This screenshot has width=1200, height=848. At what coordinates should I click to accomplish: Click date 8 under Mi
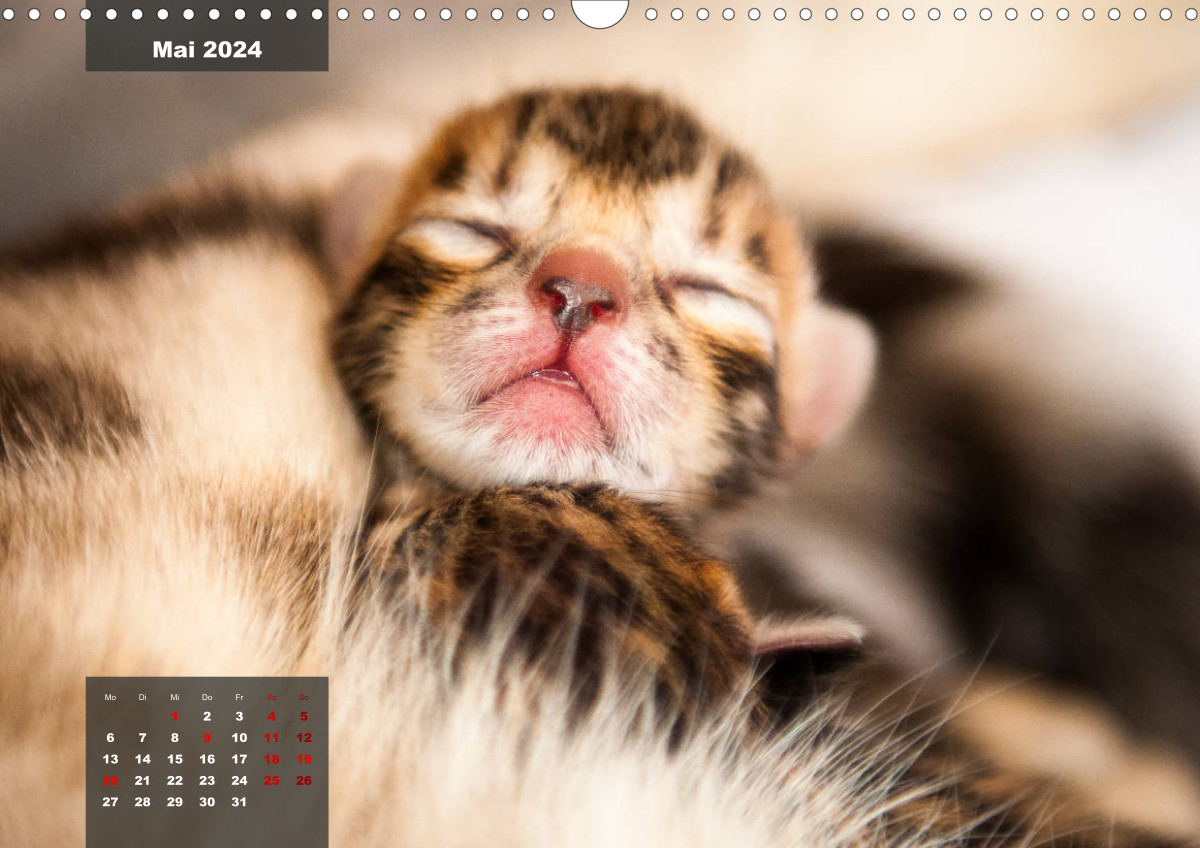coord(175,738)
